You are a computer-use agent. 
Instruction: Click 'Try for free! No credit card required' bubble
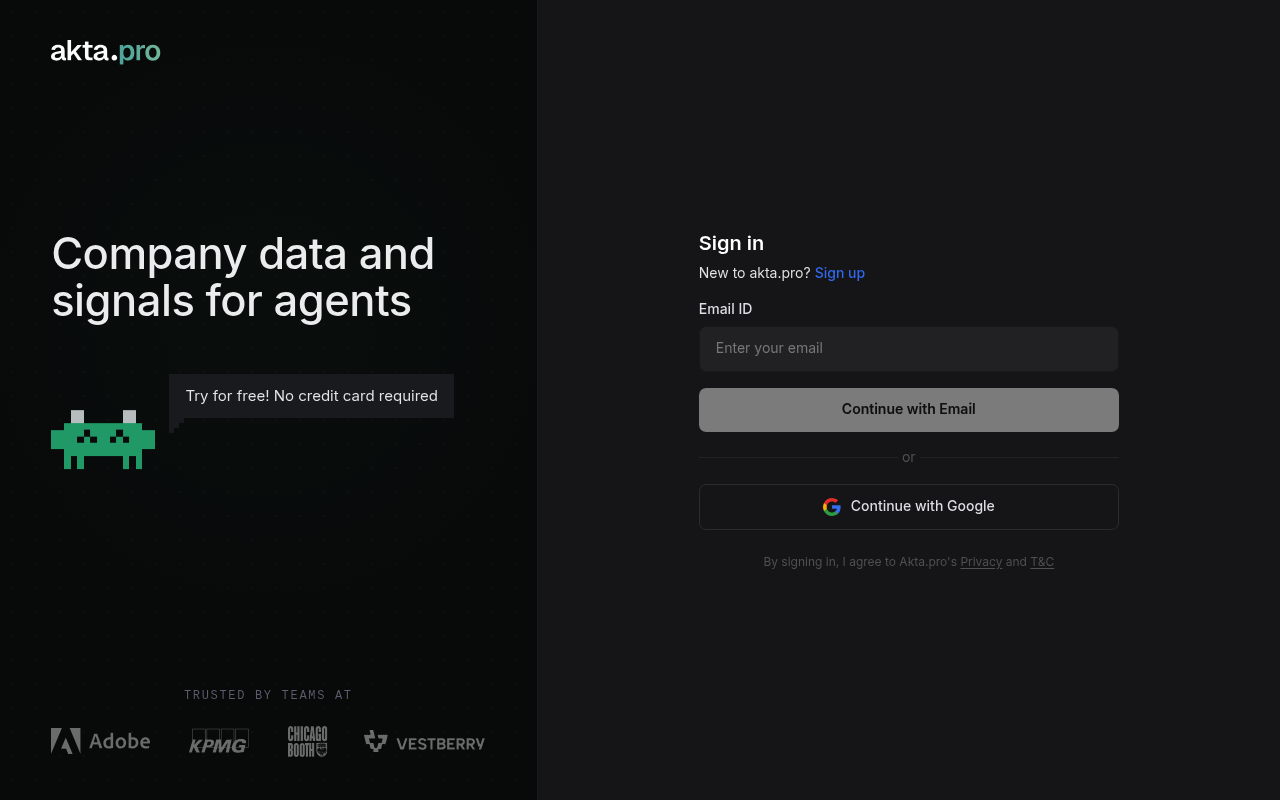point(311,396)
